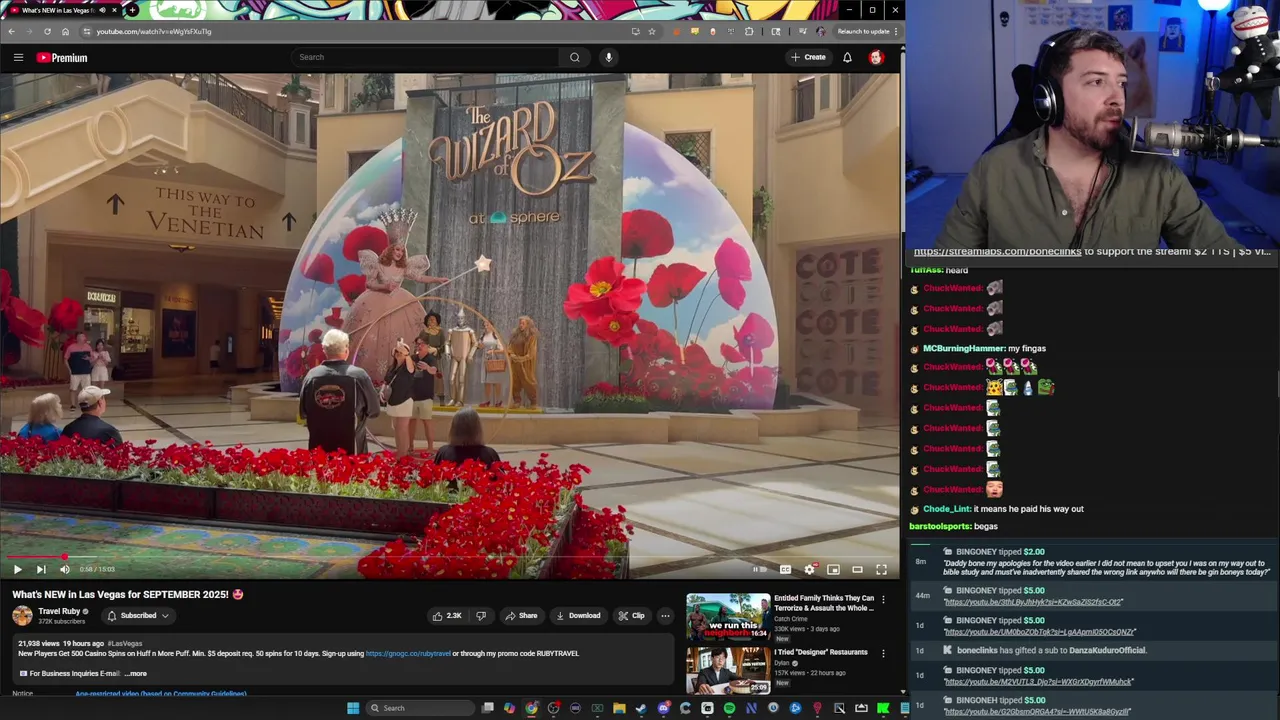The width and height of the screenshot is (1280, 720).
Task: Open a new browser tab
Action: [132, 10]
